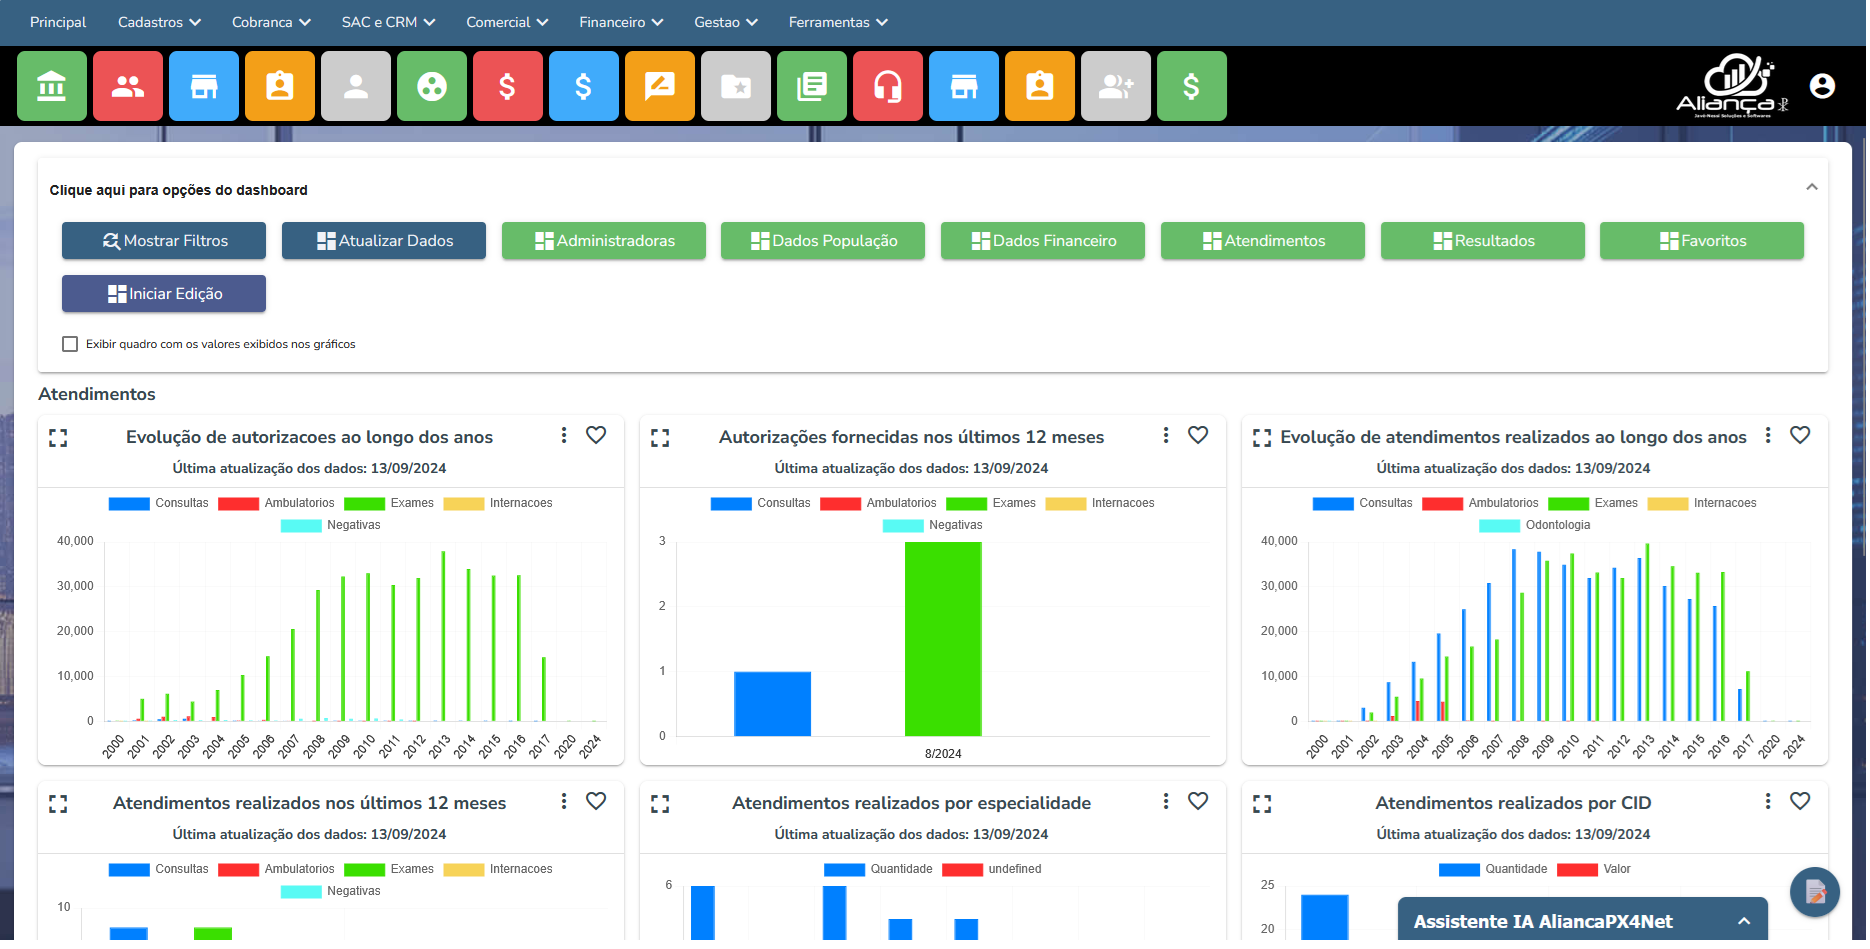Maximize the Atendimentos realizados por CID chart
This screenshot has width=1870, height=949.
[1262, 804]
